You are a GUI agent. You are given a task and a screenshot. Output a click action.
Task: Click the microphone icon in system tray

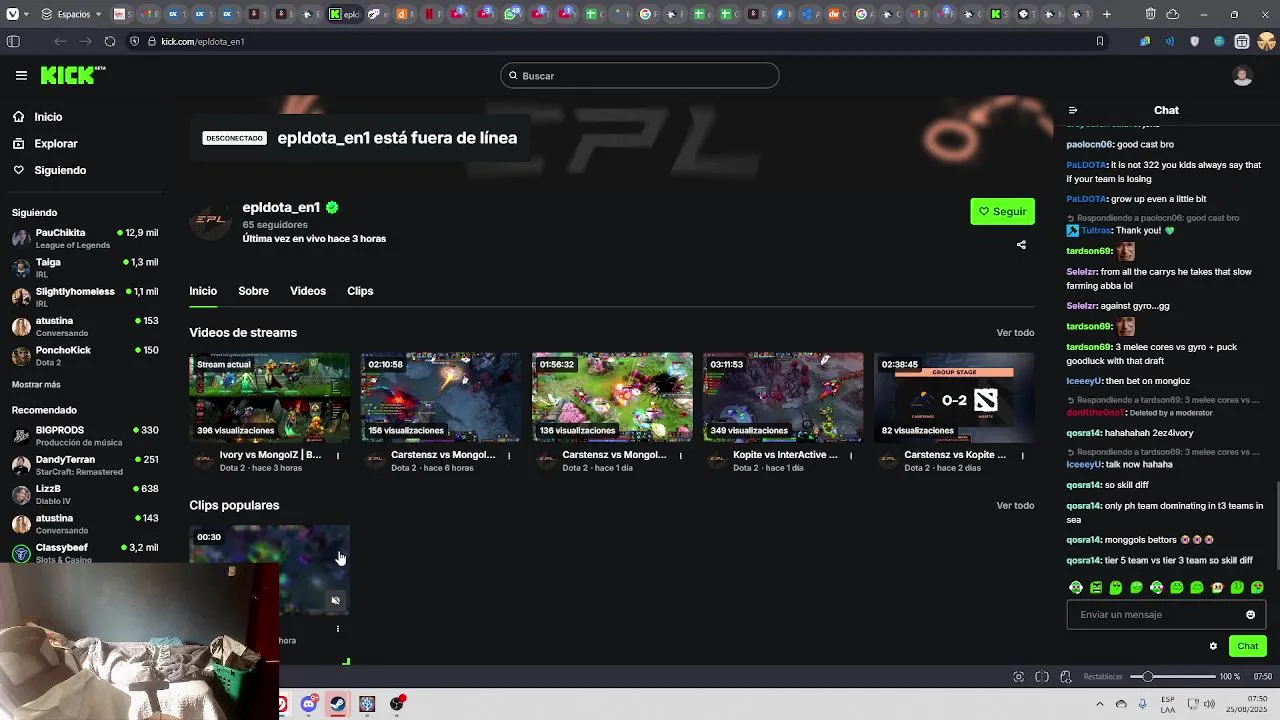pos(1142,704)
